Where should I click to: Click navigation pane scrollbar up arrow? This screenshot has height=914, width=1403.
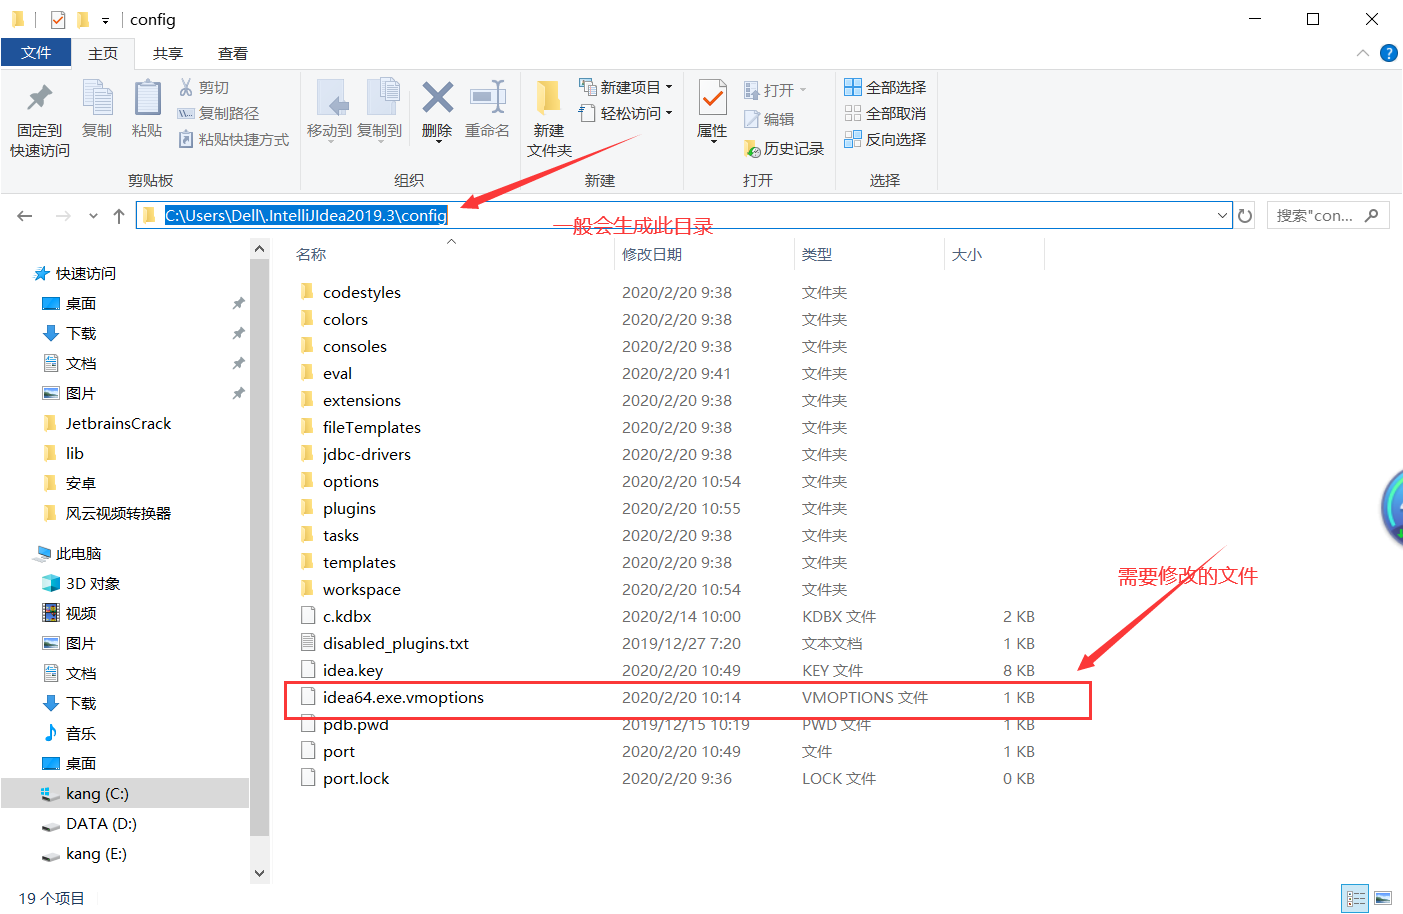tap(259, 249)
